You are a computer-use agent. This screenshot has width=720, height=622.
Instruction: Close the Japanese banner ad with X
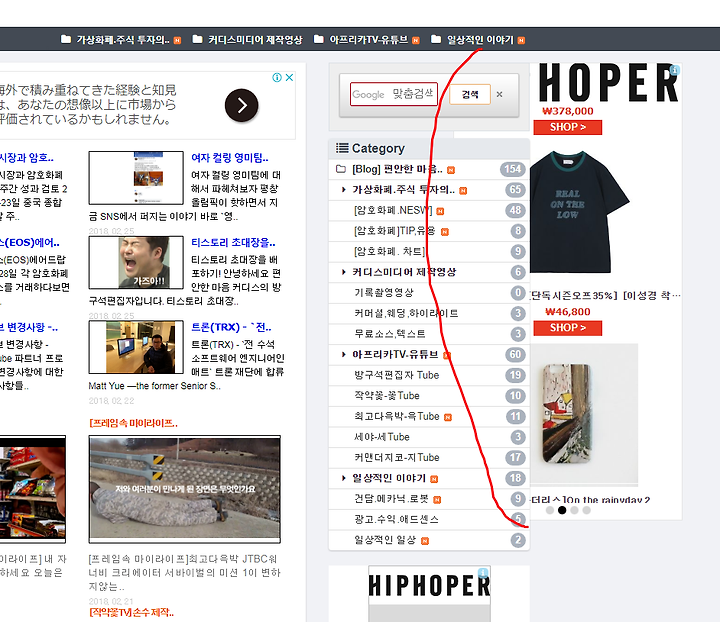pos(289,77)
